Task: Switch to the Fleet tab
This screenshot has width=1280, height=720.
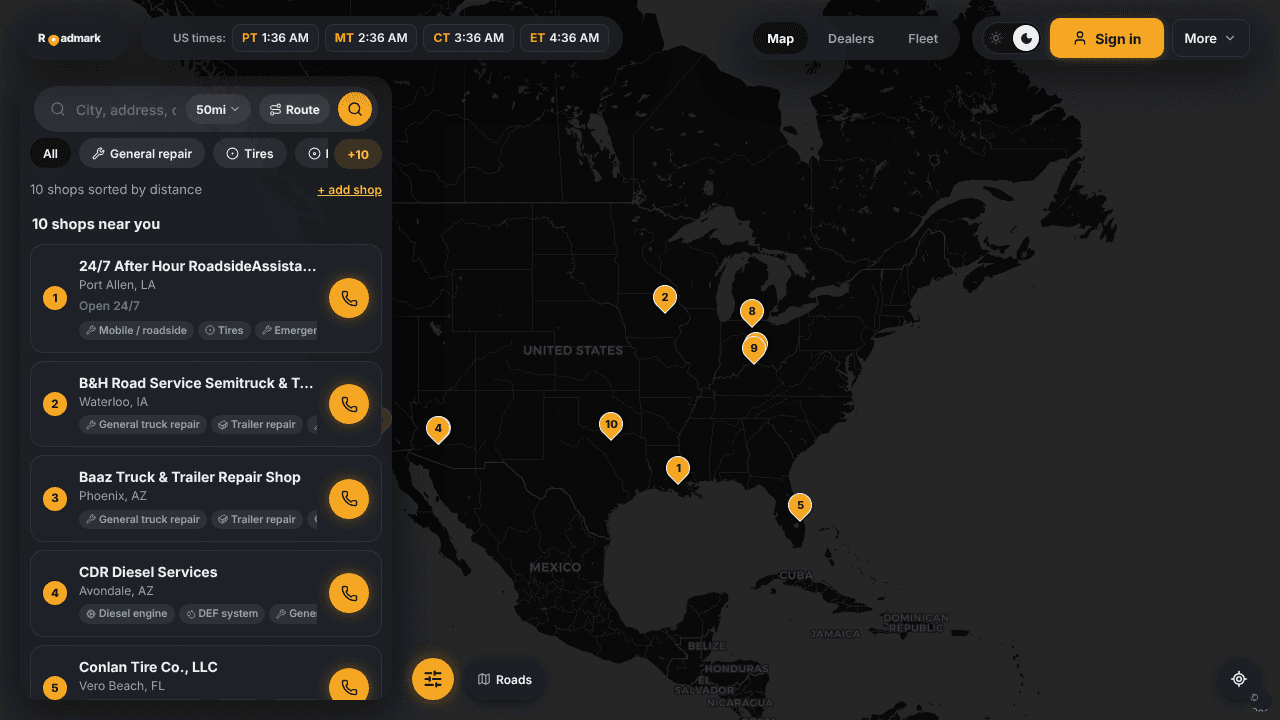Action: coord(923,39)
